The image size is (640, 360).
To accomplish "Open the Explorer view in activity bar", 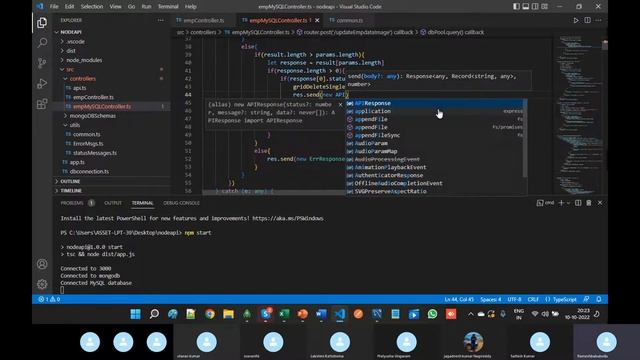I will tap(42, 23).
